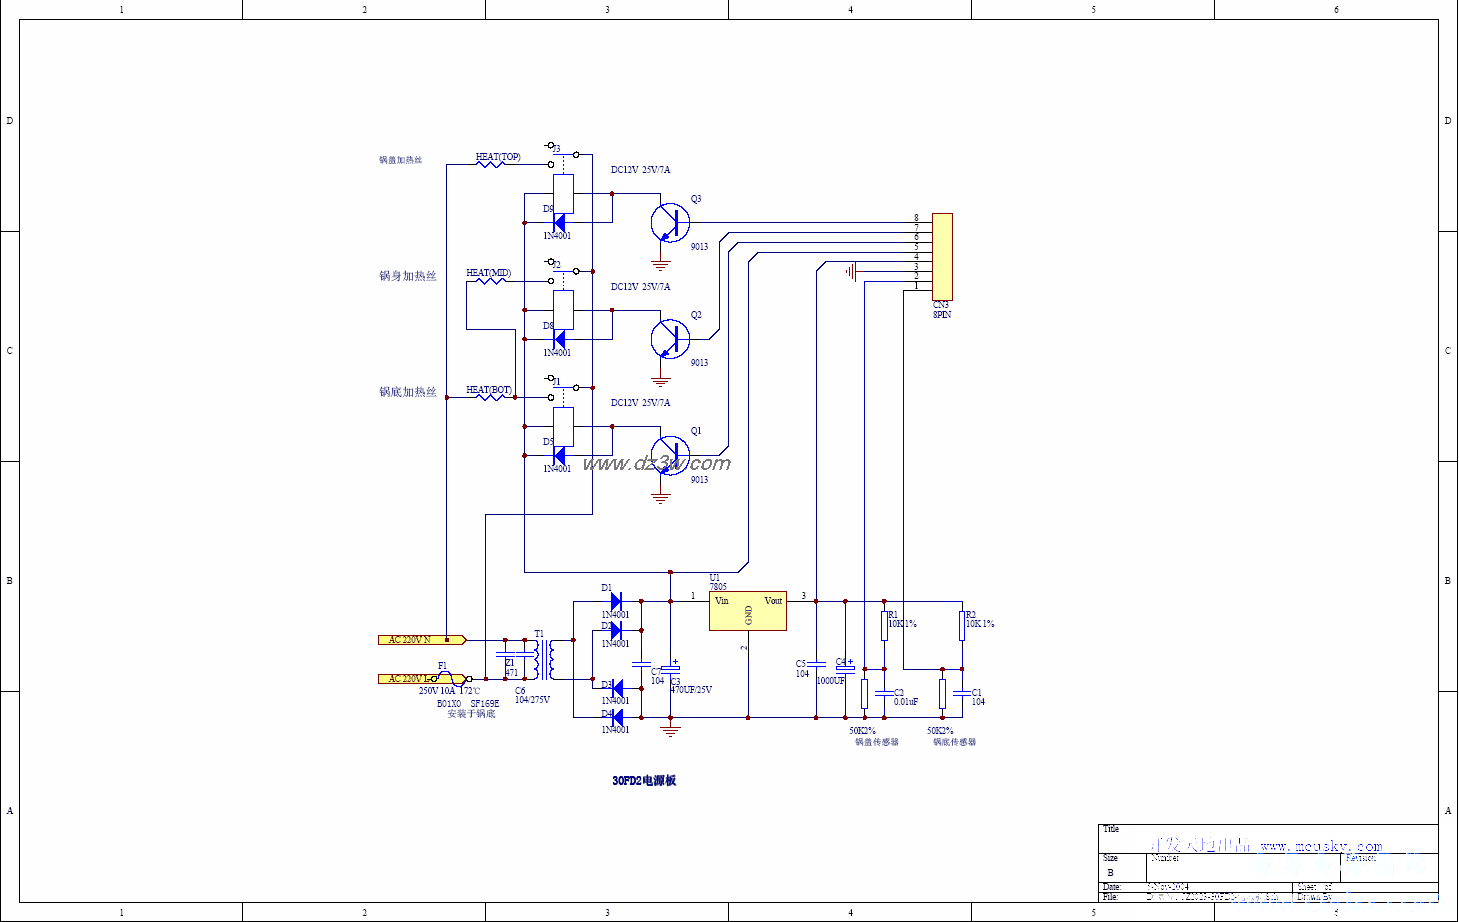This screenshot has width=1459, height=922.
Task: Select the HEAT(TOP) resistor symbol
Action: pos(490,164)
